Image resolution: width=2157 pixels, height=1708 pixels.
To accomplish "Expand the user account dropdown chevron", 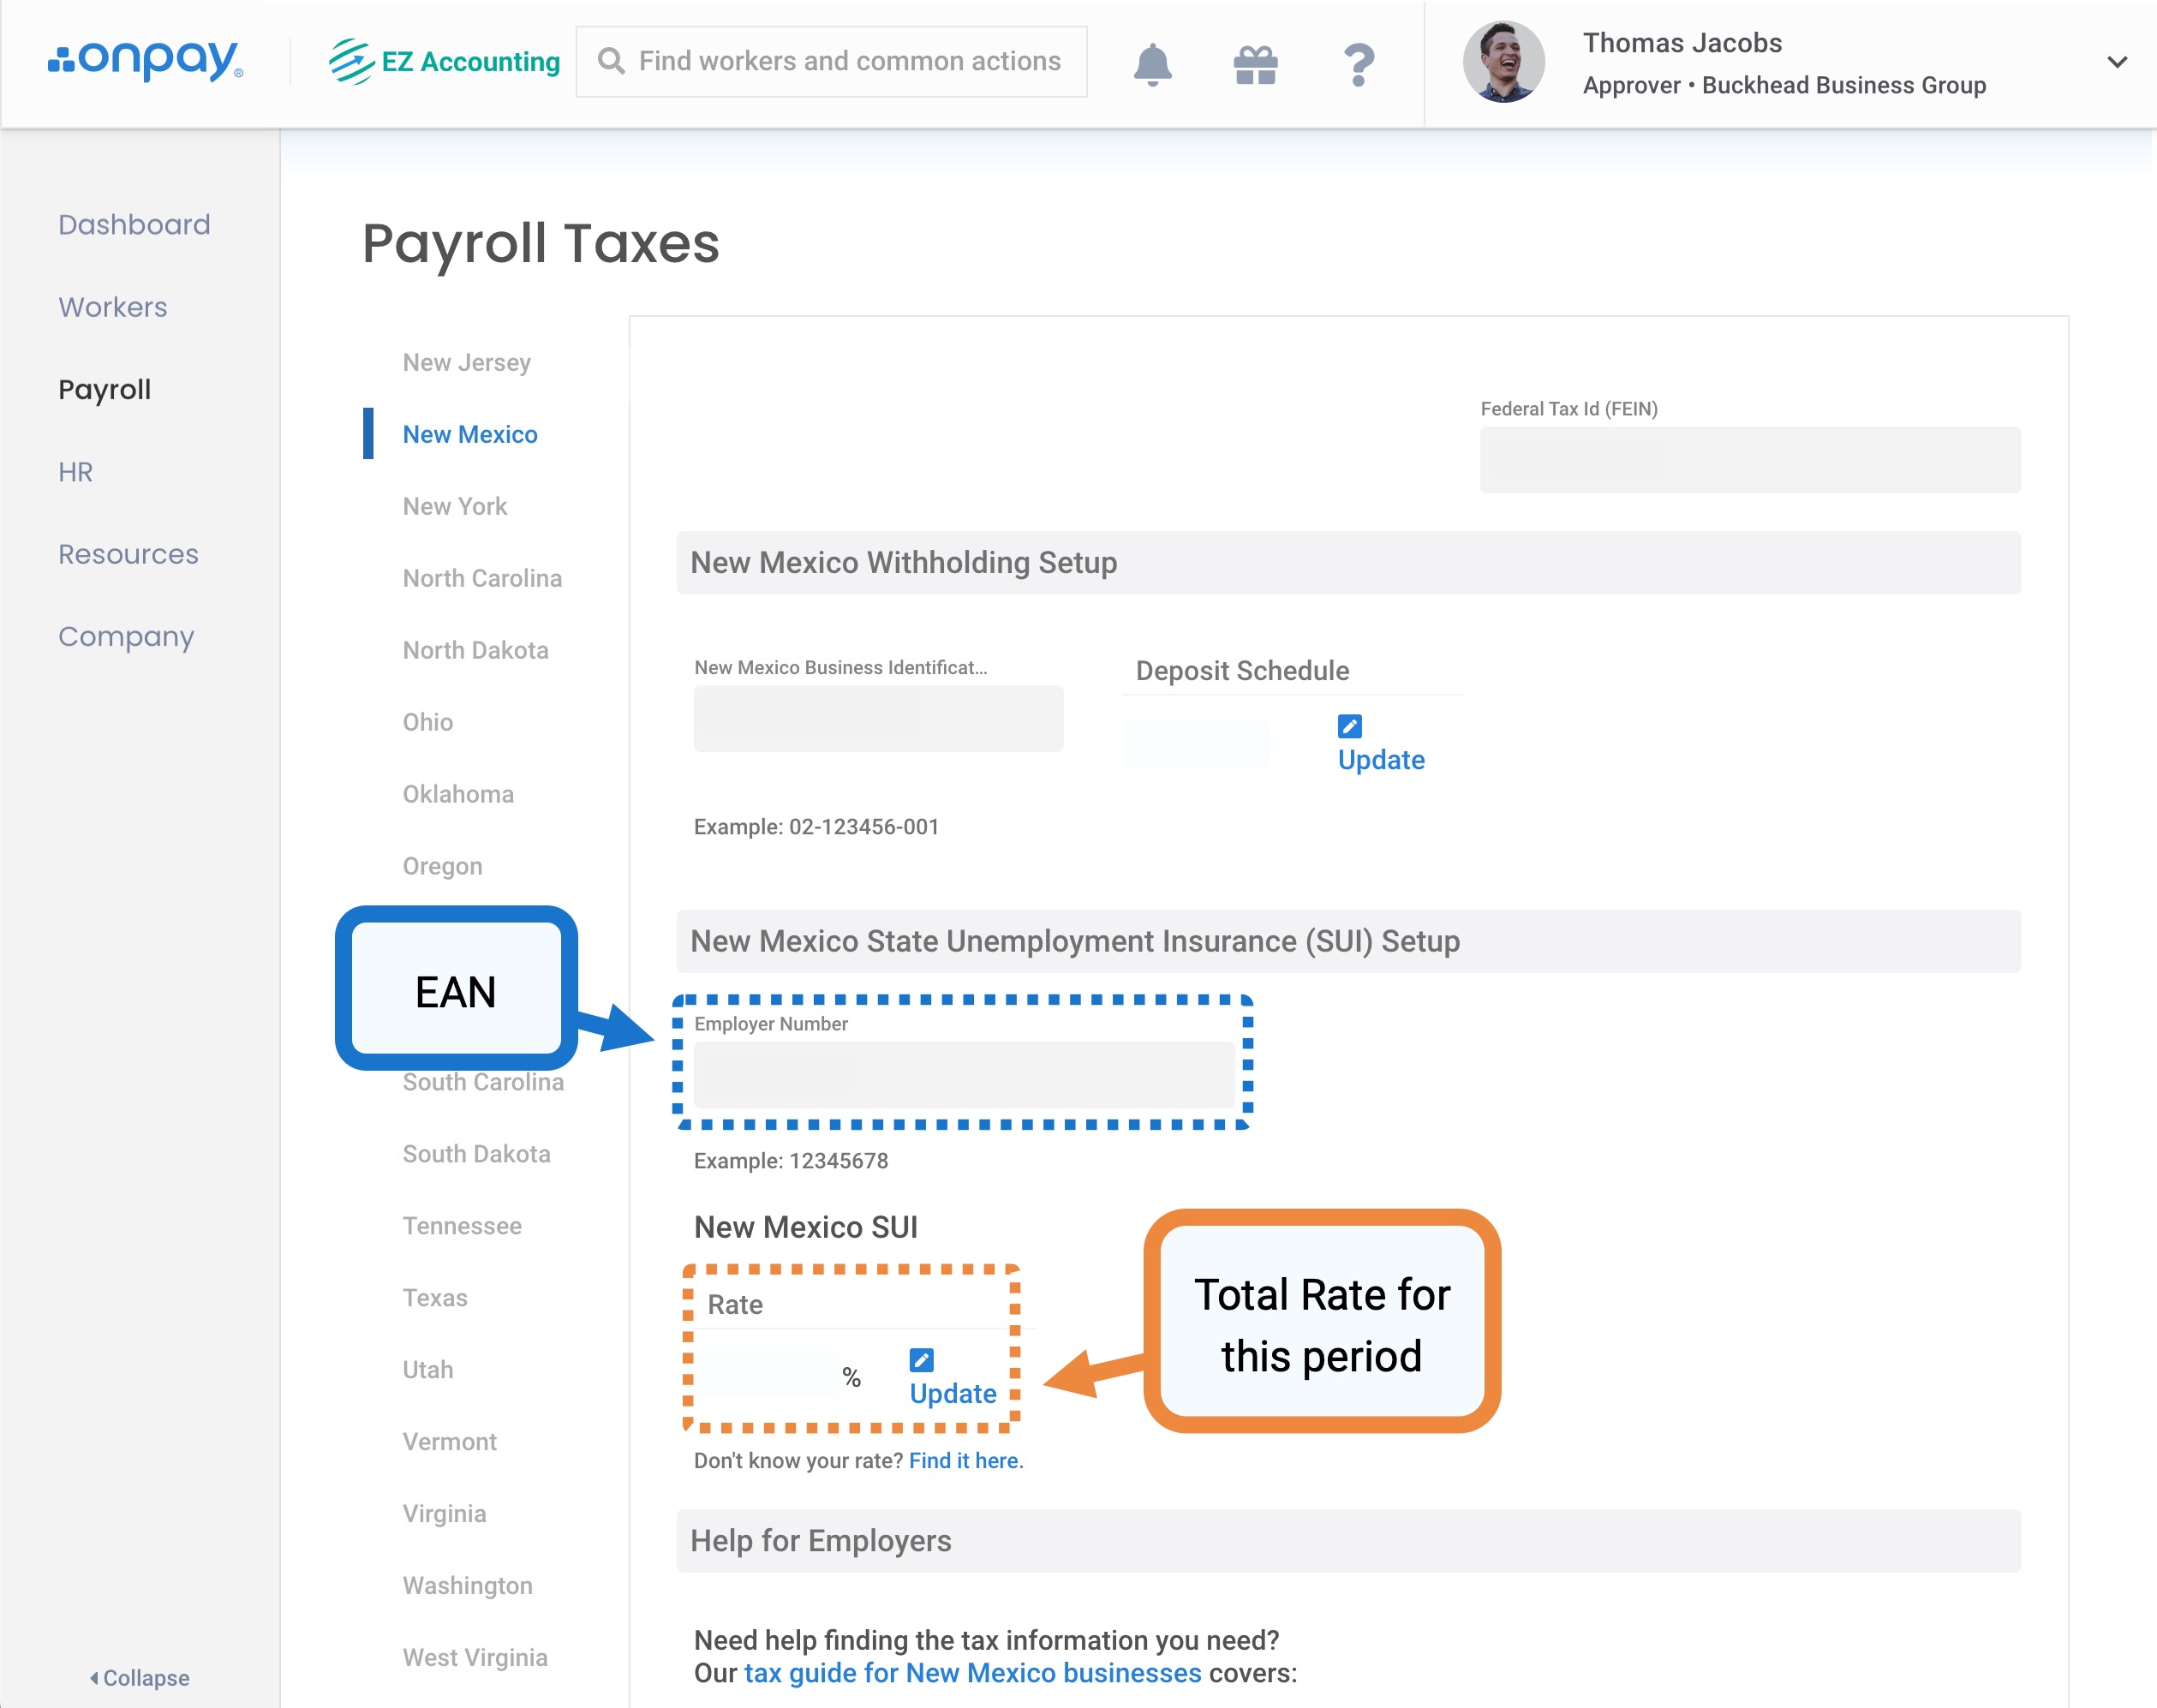I will coord(2116,62).
